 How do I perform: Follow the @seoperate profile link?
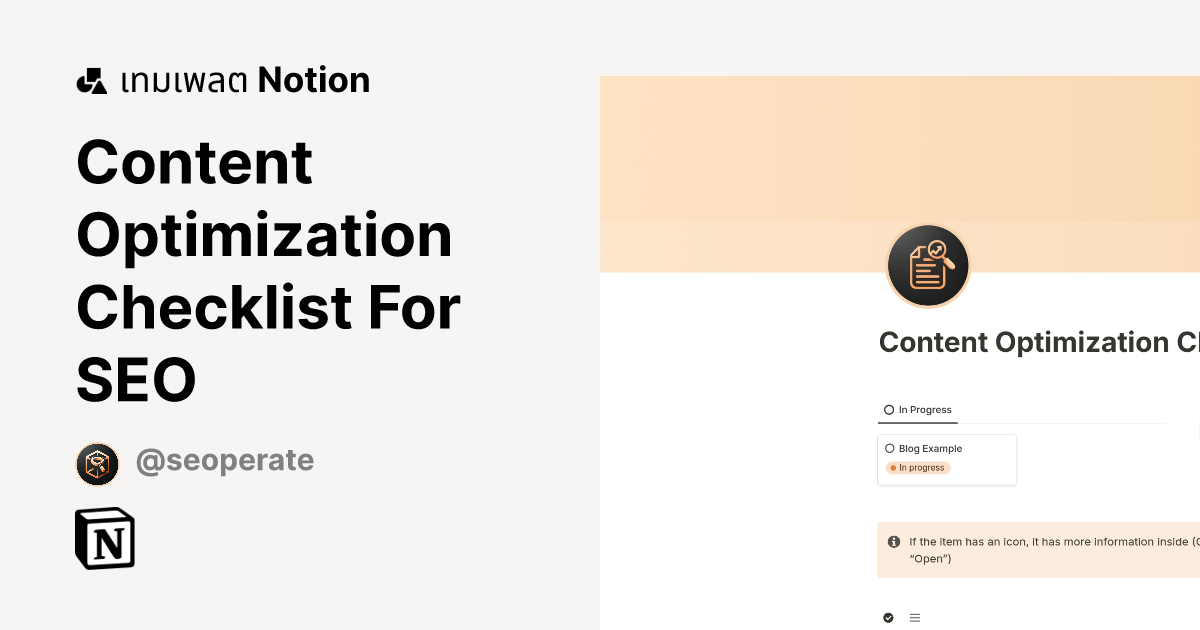[225, 460]
